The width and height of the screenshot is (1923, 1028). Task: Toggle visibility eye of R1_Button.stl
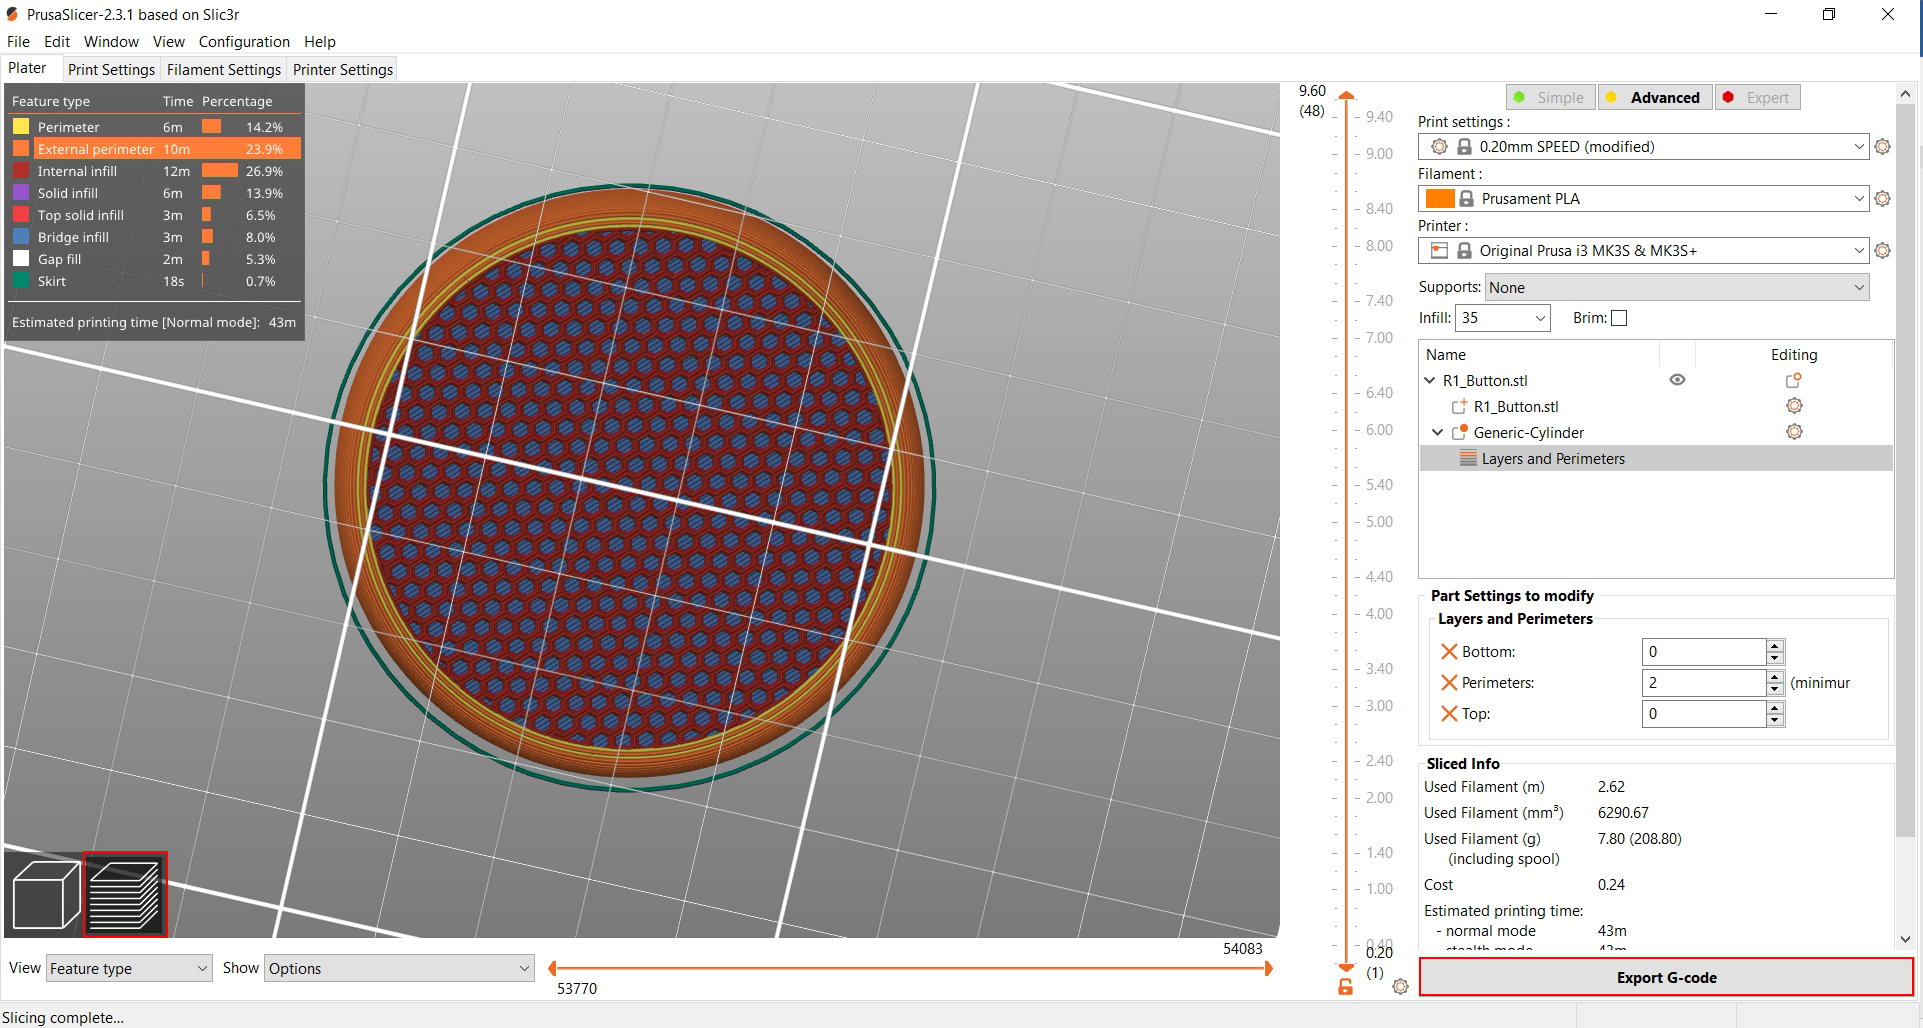pyautogui.click(x=1677, y=380)
